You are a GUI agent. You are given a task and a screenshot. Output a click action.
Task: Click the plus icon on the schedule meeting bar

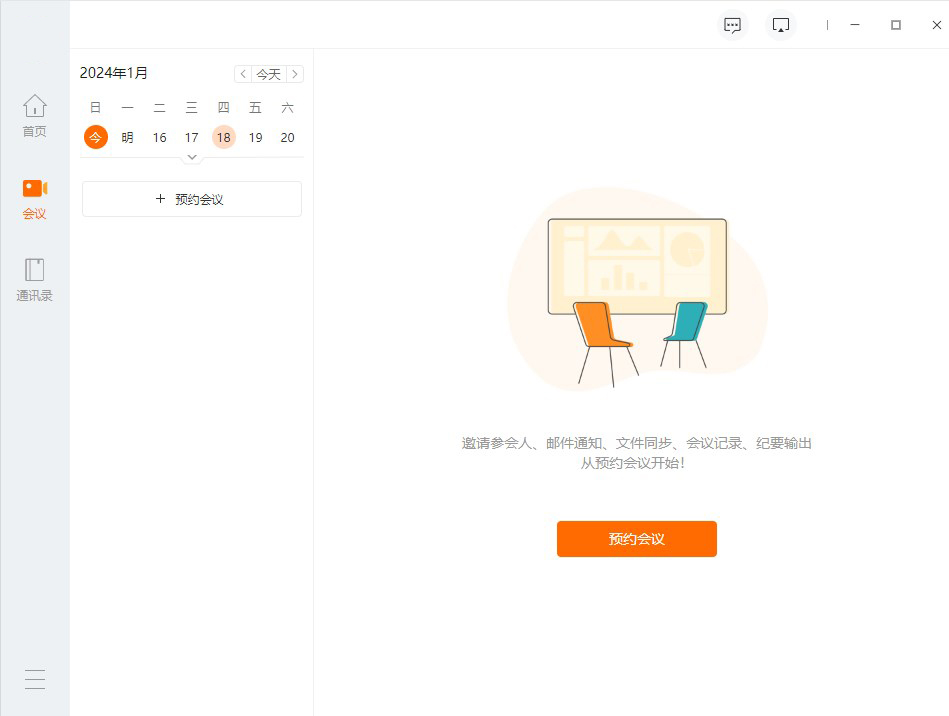pos(159,199)
